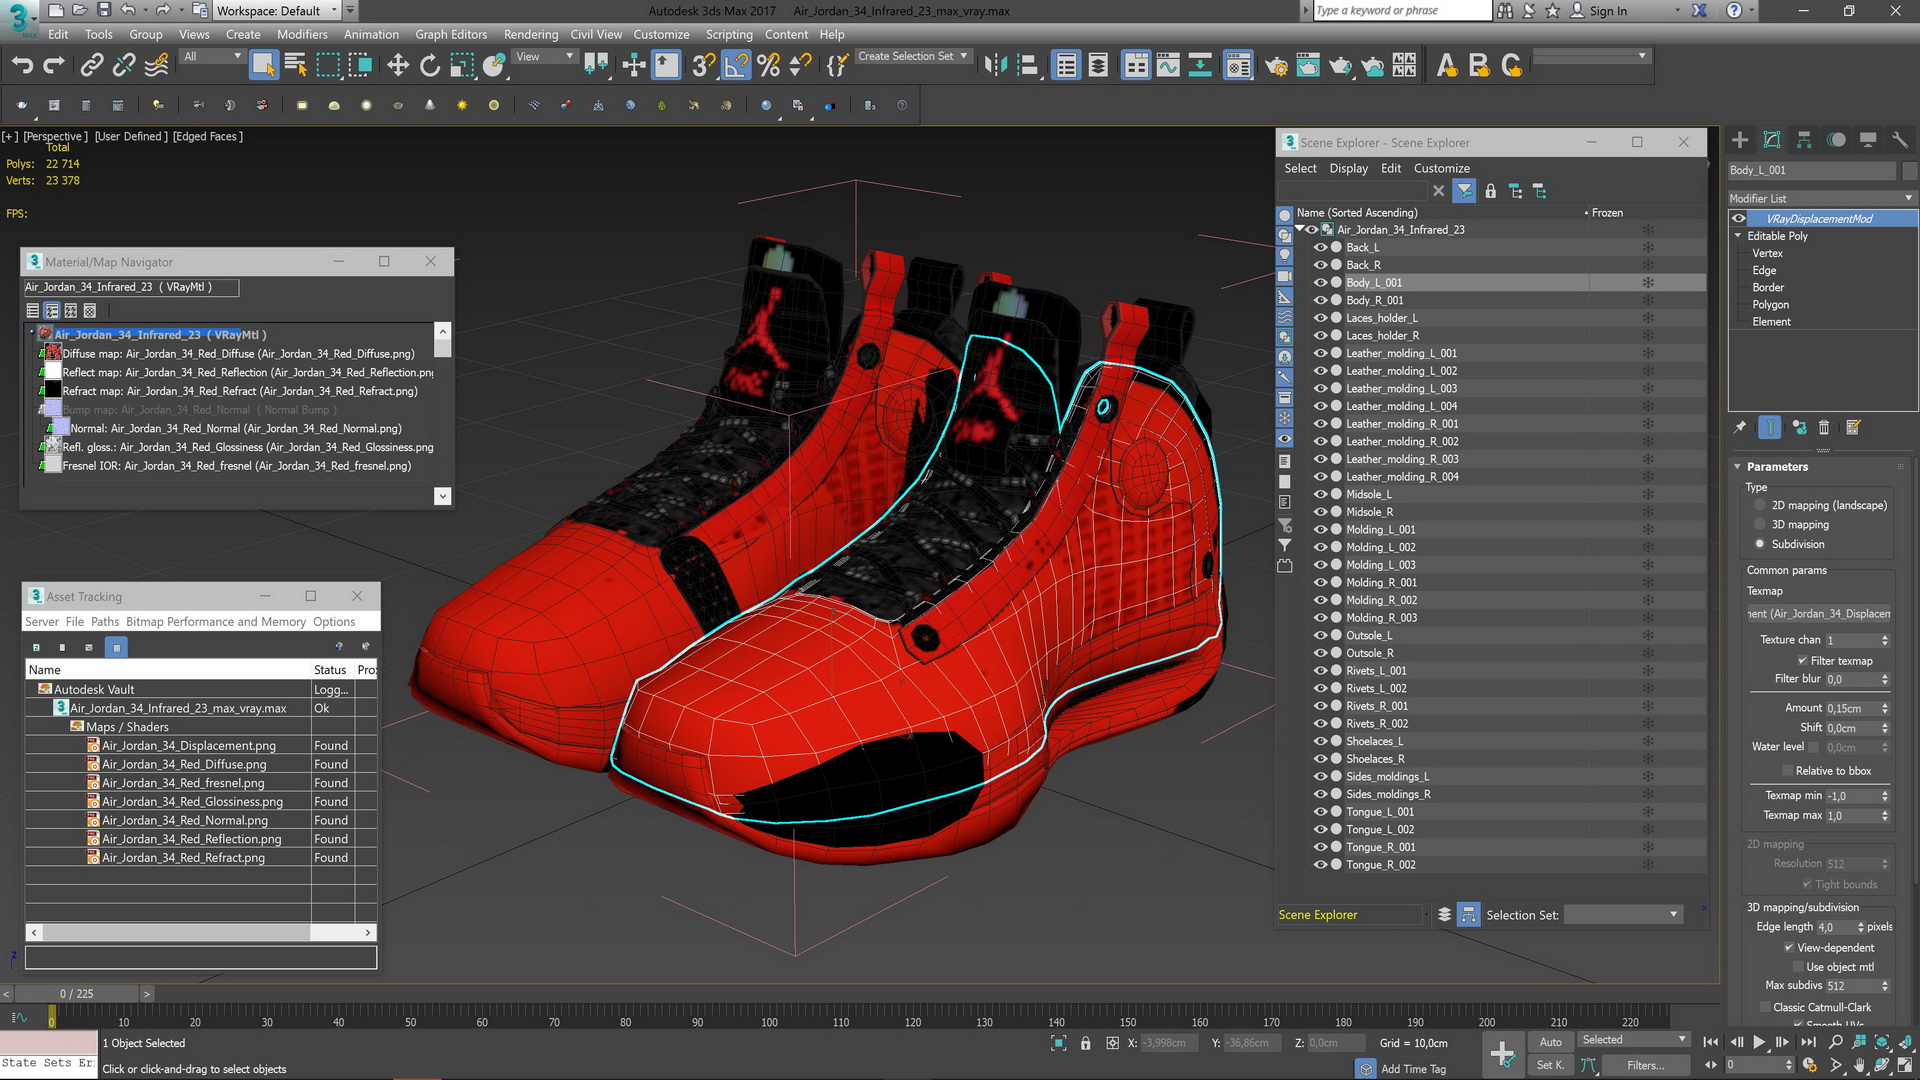
Task: Toggle visibility eye of Body_L_001
Action: [x=1320, y=283]
